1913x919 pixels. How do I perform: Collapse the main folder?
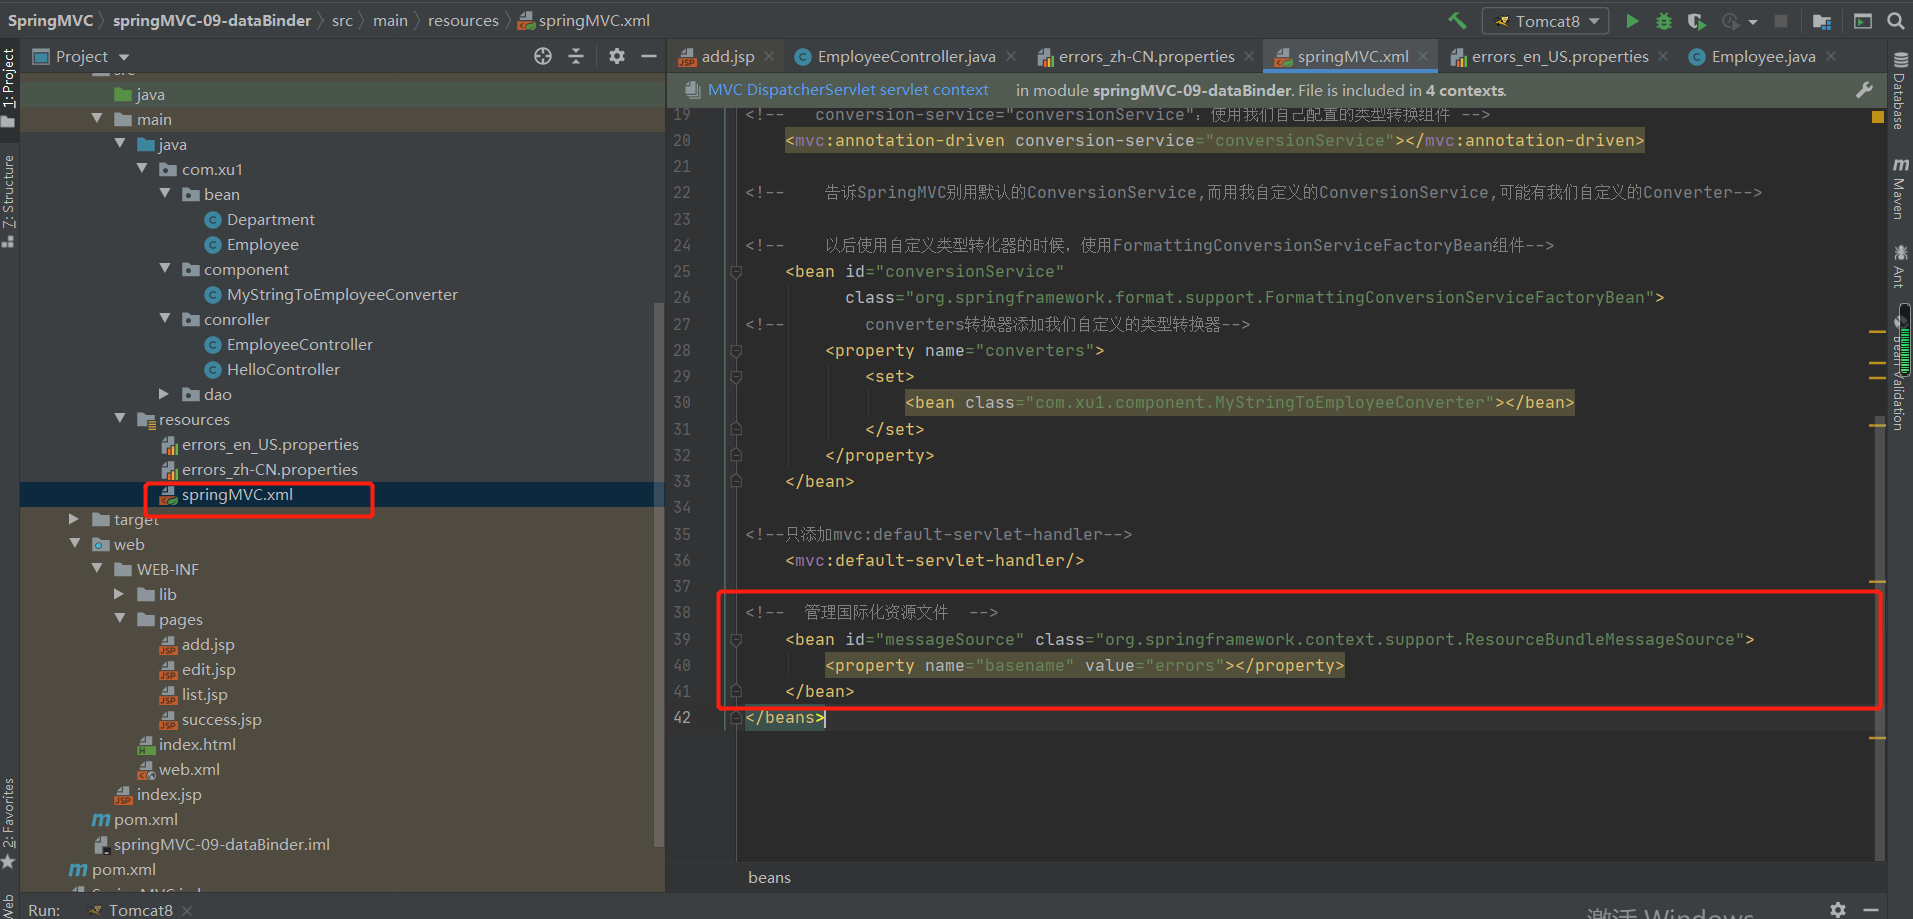(x=97, y=119)
